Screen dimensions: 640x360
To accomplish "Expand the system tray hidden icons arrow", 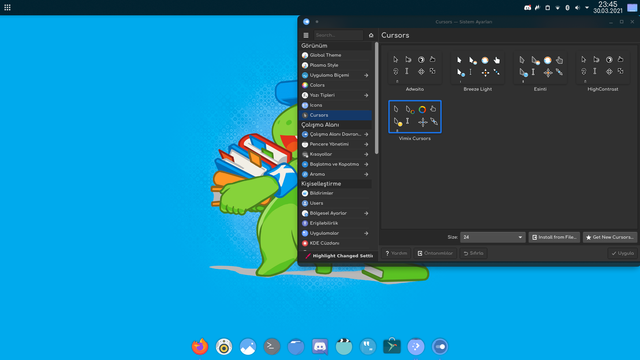I will pos(587,8).
